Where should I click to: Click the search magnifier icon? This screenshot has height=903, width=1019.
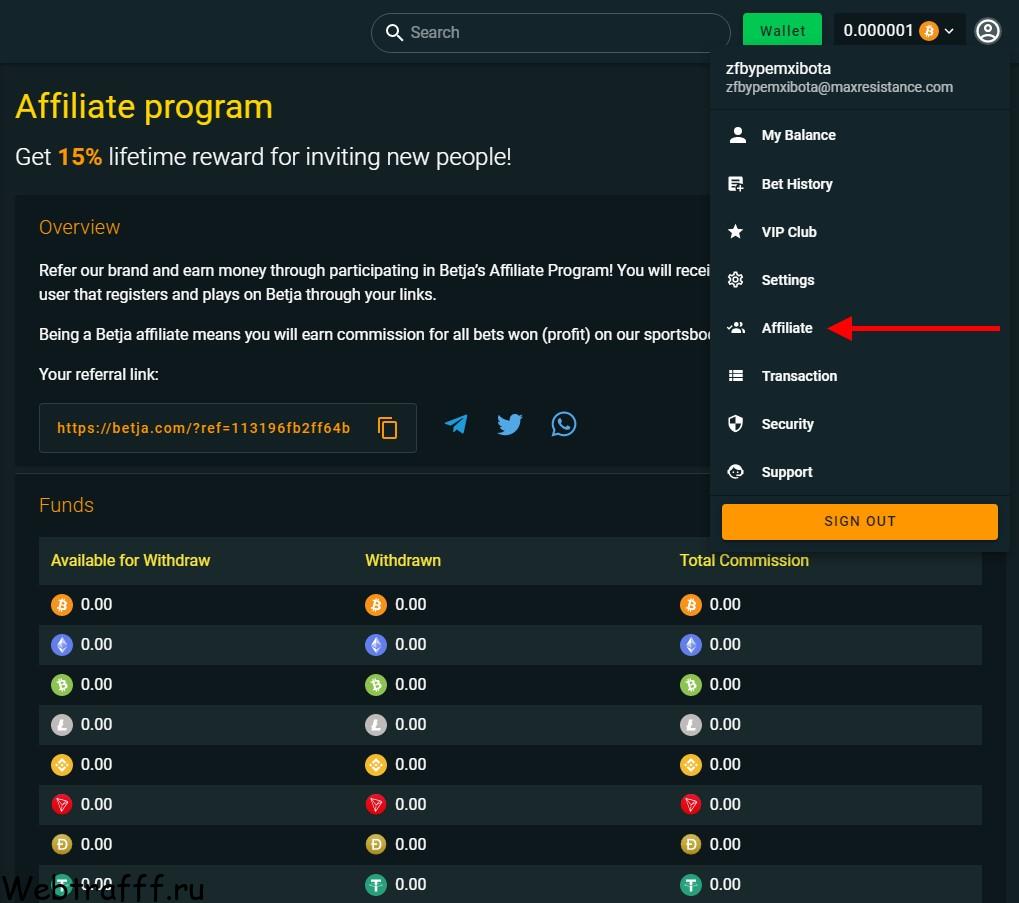(394, 32)
